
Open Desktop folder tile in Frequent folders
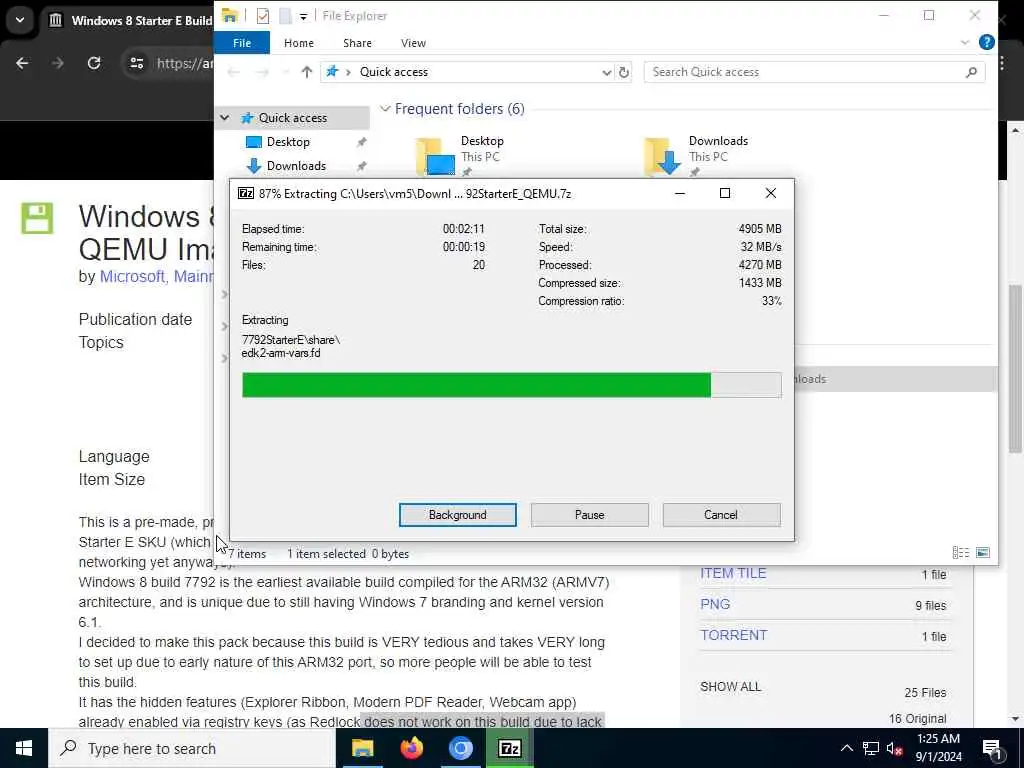click(x=459, y=156)
